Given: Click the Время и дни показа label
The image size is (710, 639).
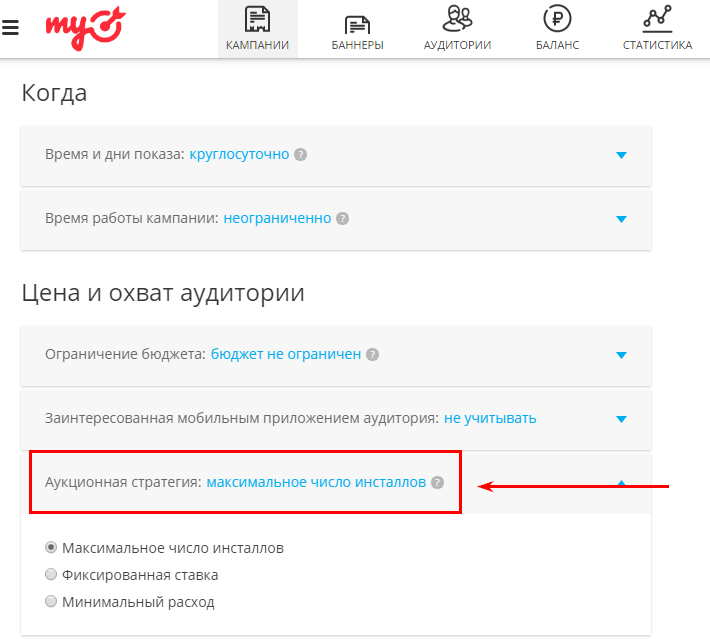Looking at the screenshot, I should pyautogui.click(x=115, y=154).
